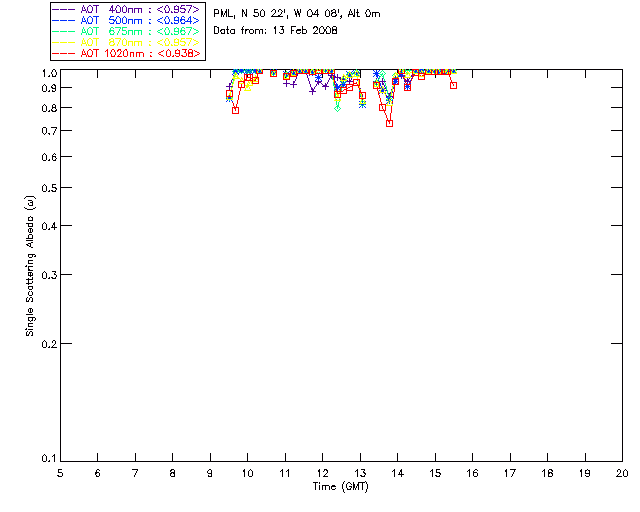Click the Single Scattering Albedo axis title
The height and width of the screenshot is (512, 640).
point(30,266)
